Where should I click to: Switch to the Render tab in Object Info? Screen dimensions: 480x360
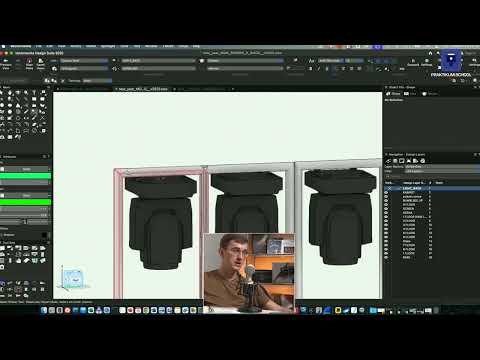tap(430, 94)
